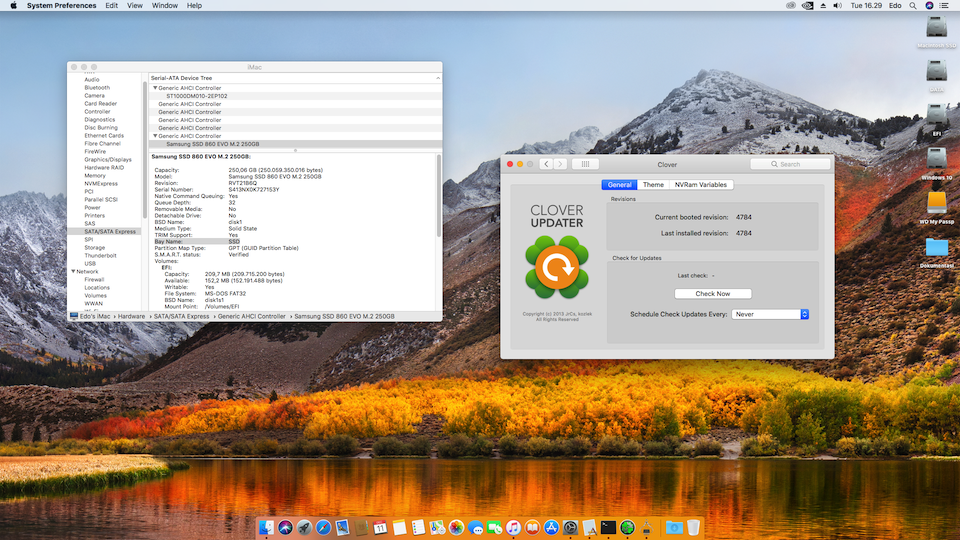Switch to Theme tab in Clover
This screenshot has height=540, width=960.
(x=653, y=184)
